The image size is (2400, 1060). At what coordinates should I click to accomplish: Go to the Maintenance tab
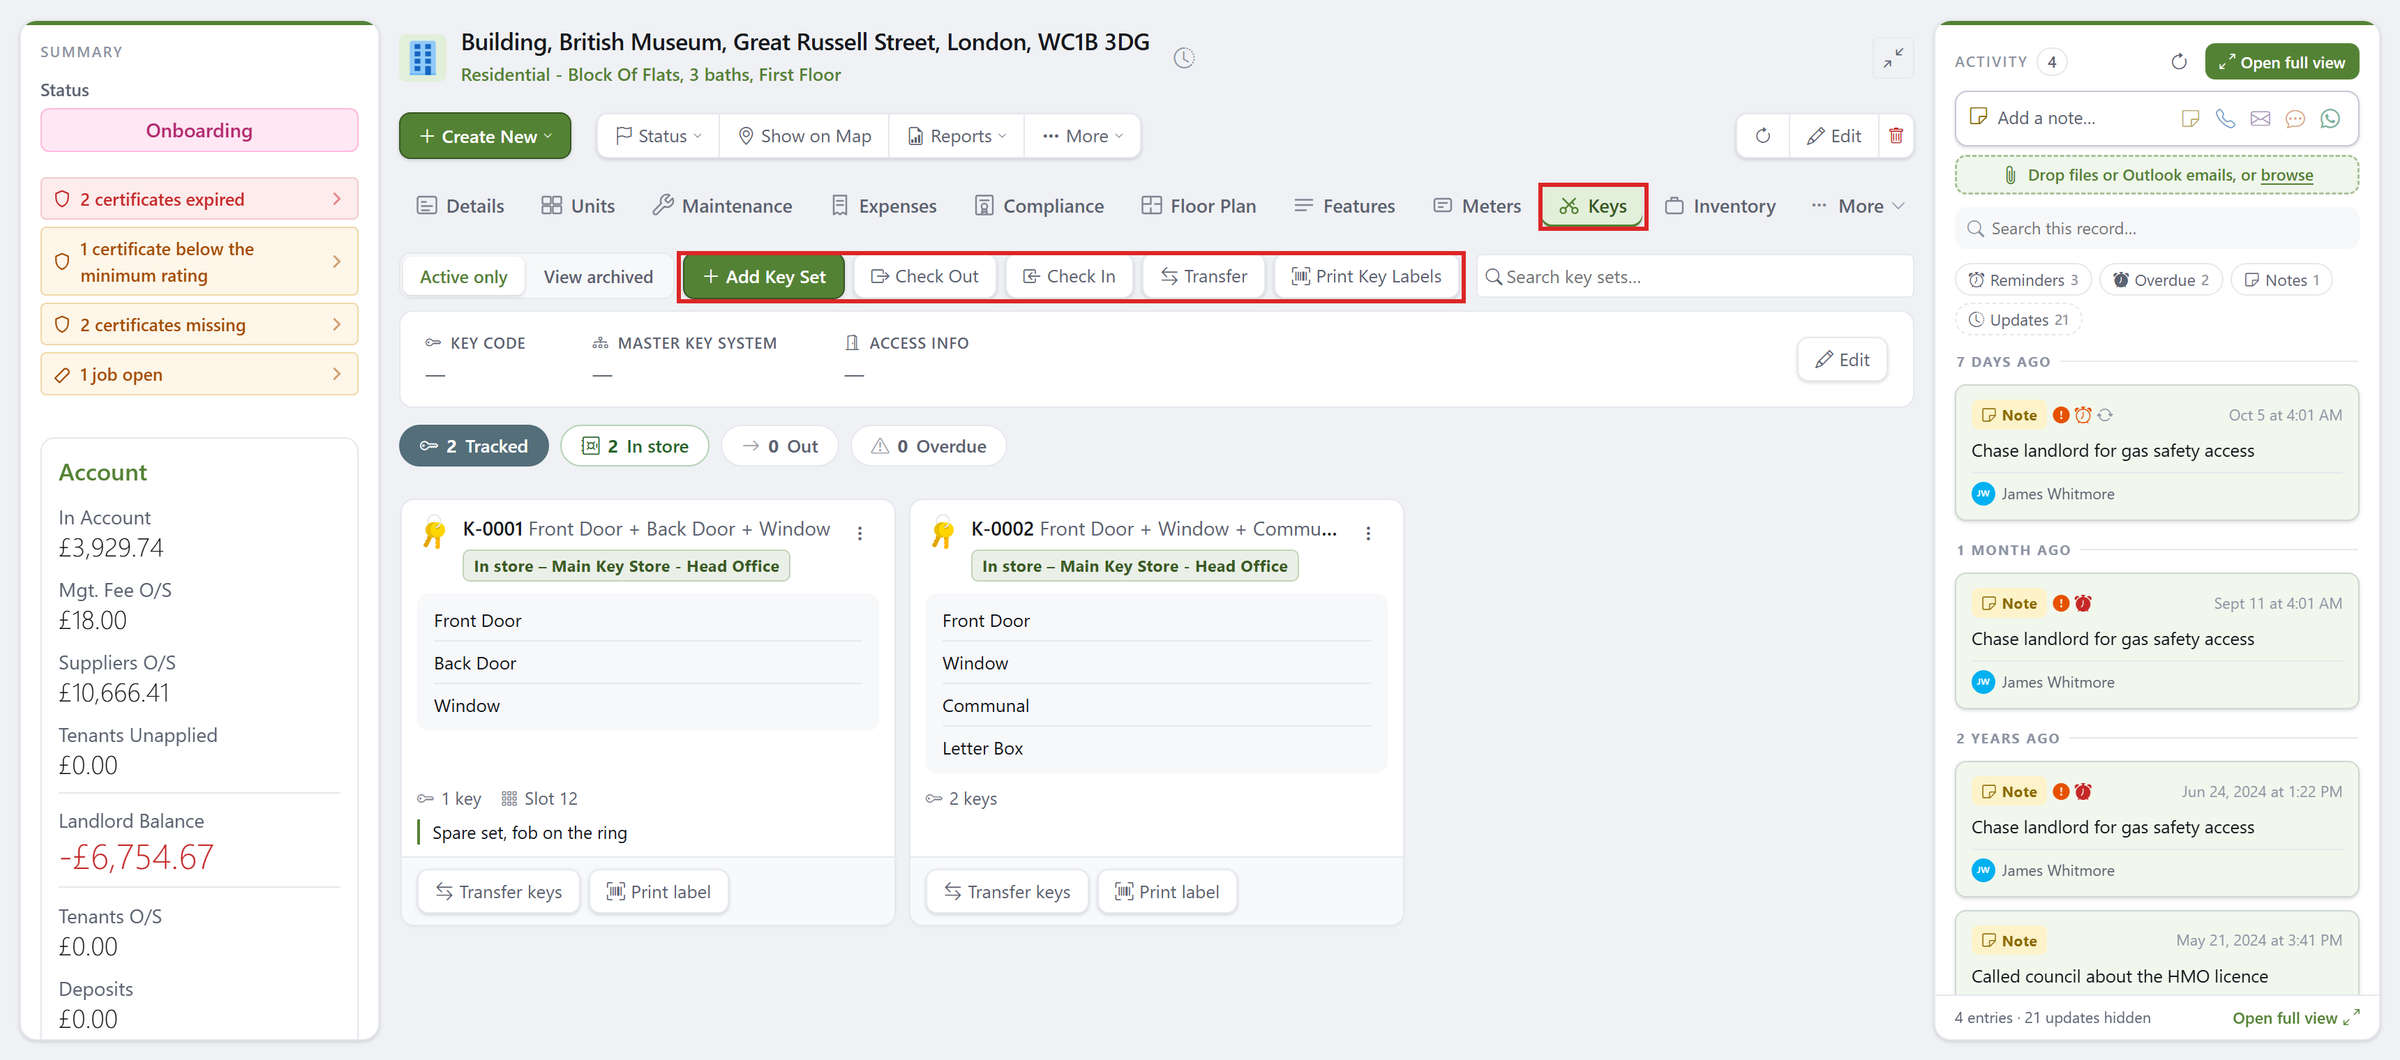722,206
